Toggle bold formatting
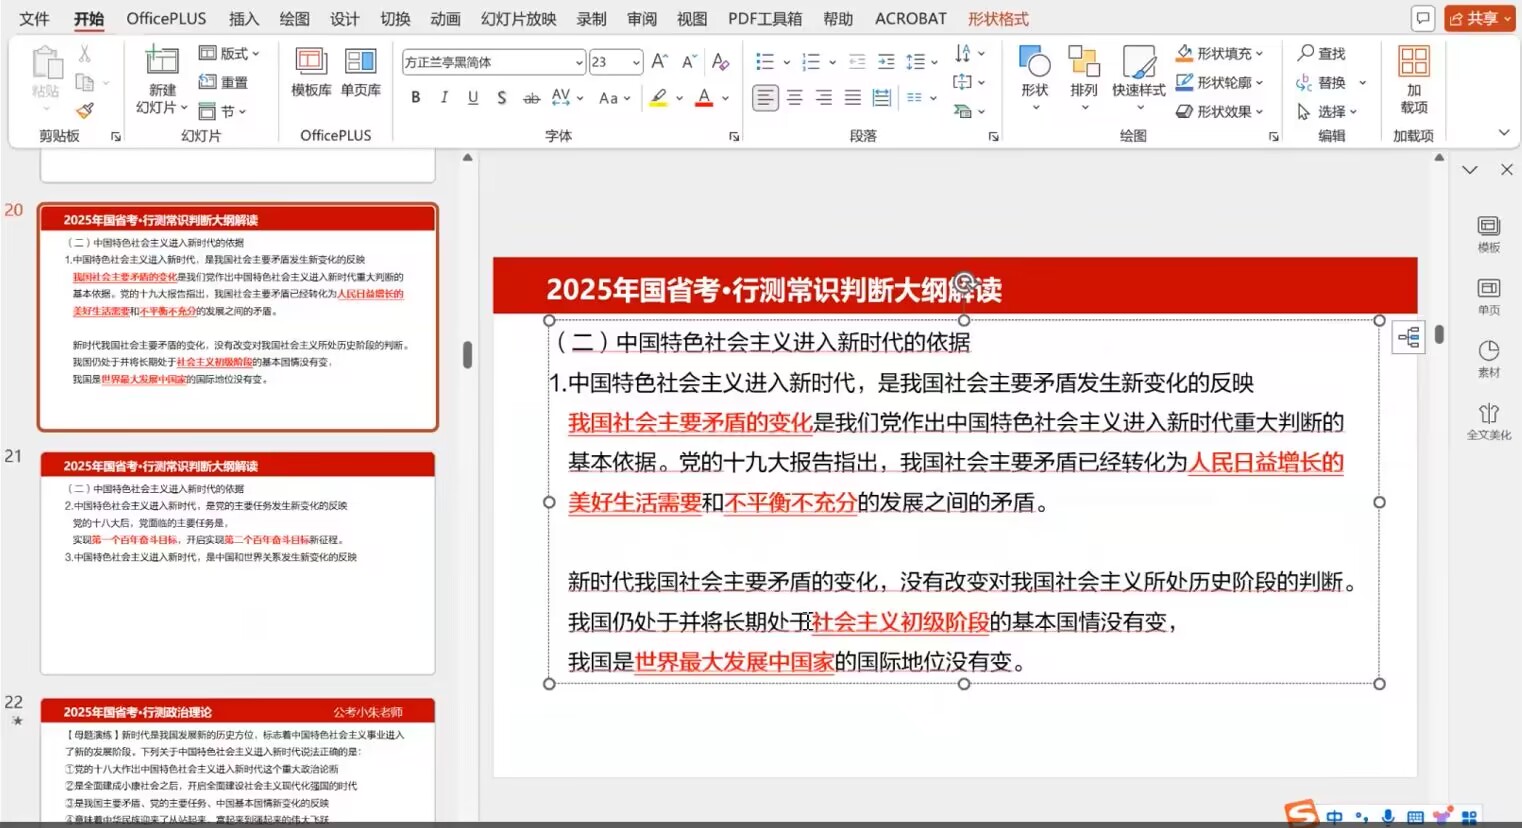The height and width of the screenshot is (828, 1522). click(416, 97)
